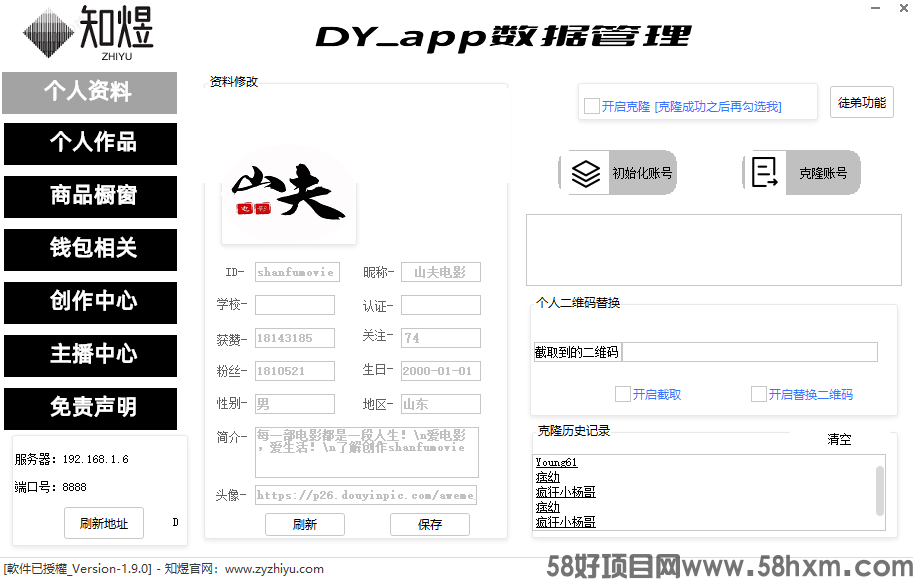The width and height of the screenshot is (913, 579).
Task: Click the 山夫 avatar image
Action: (x=289, y=195)
